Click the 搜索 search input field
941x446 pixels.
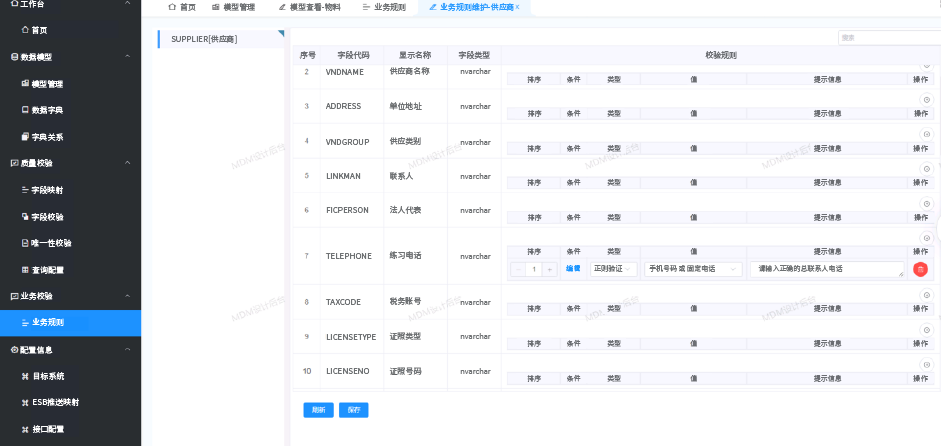click(888, 38)
